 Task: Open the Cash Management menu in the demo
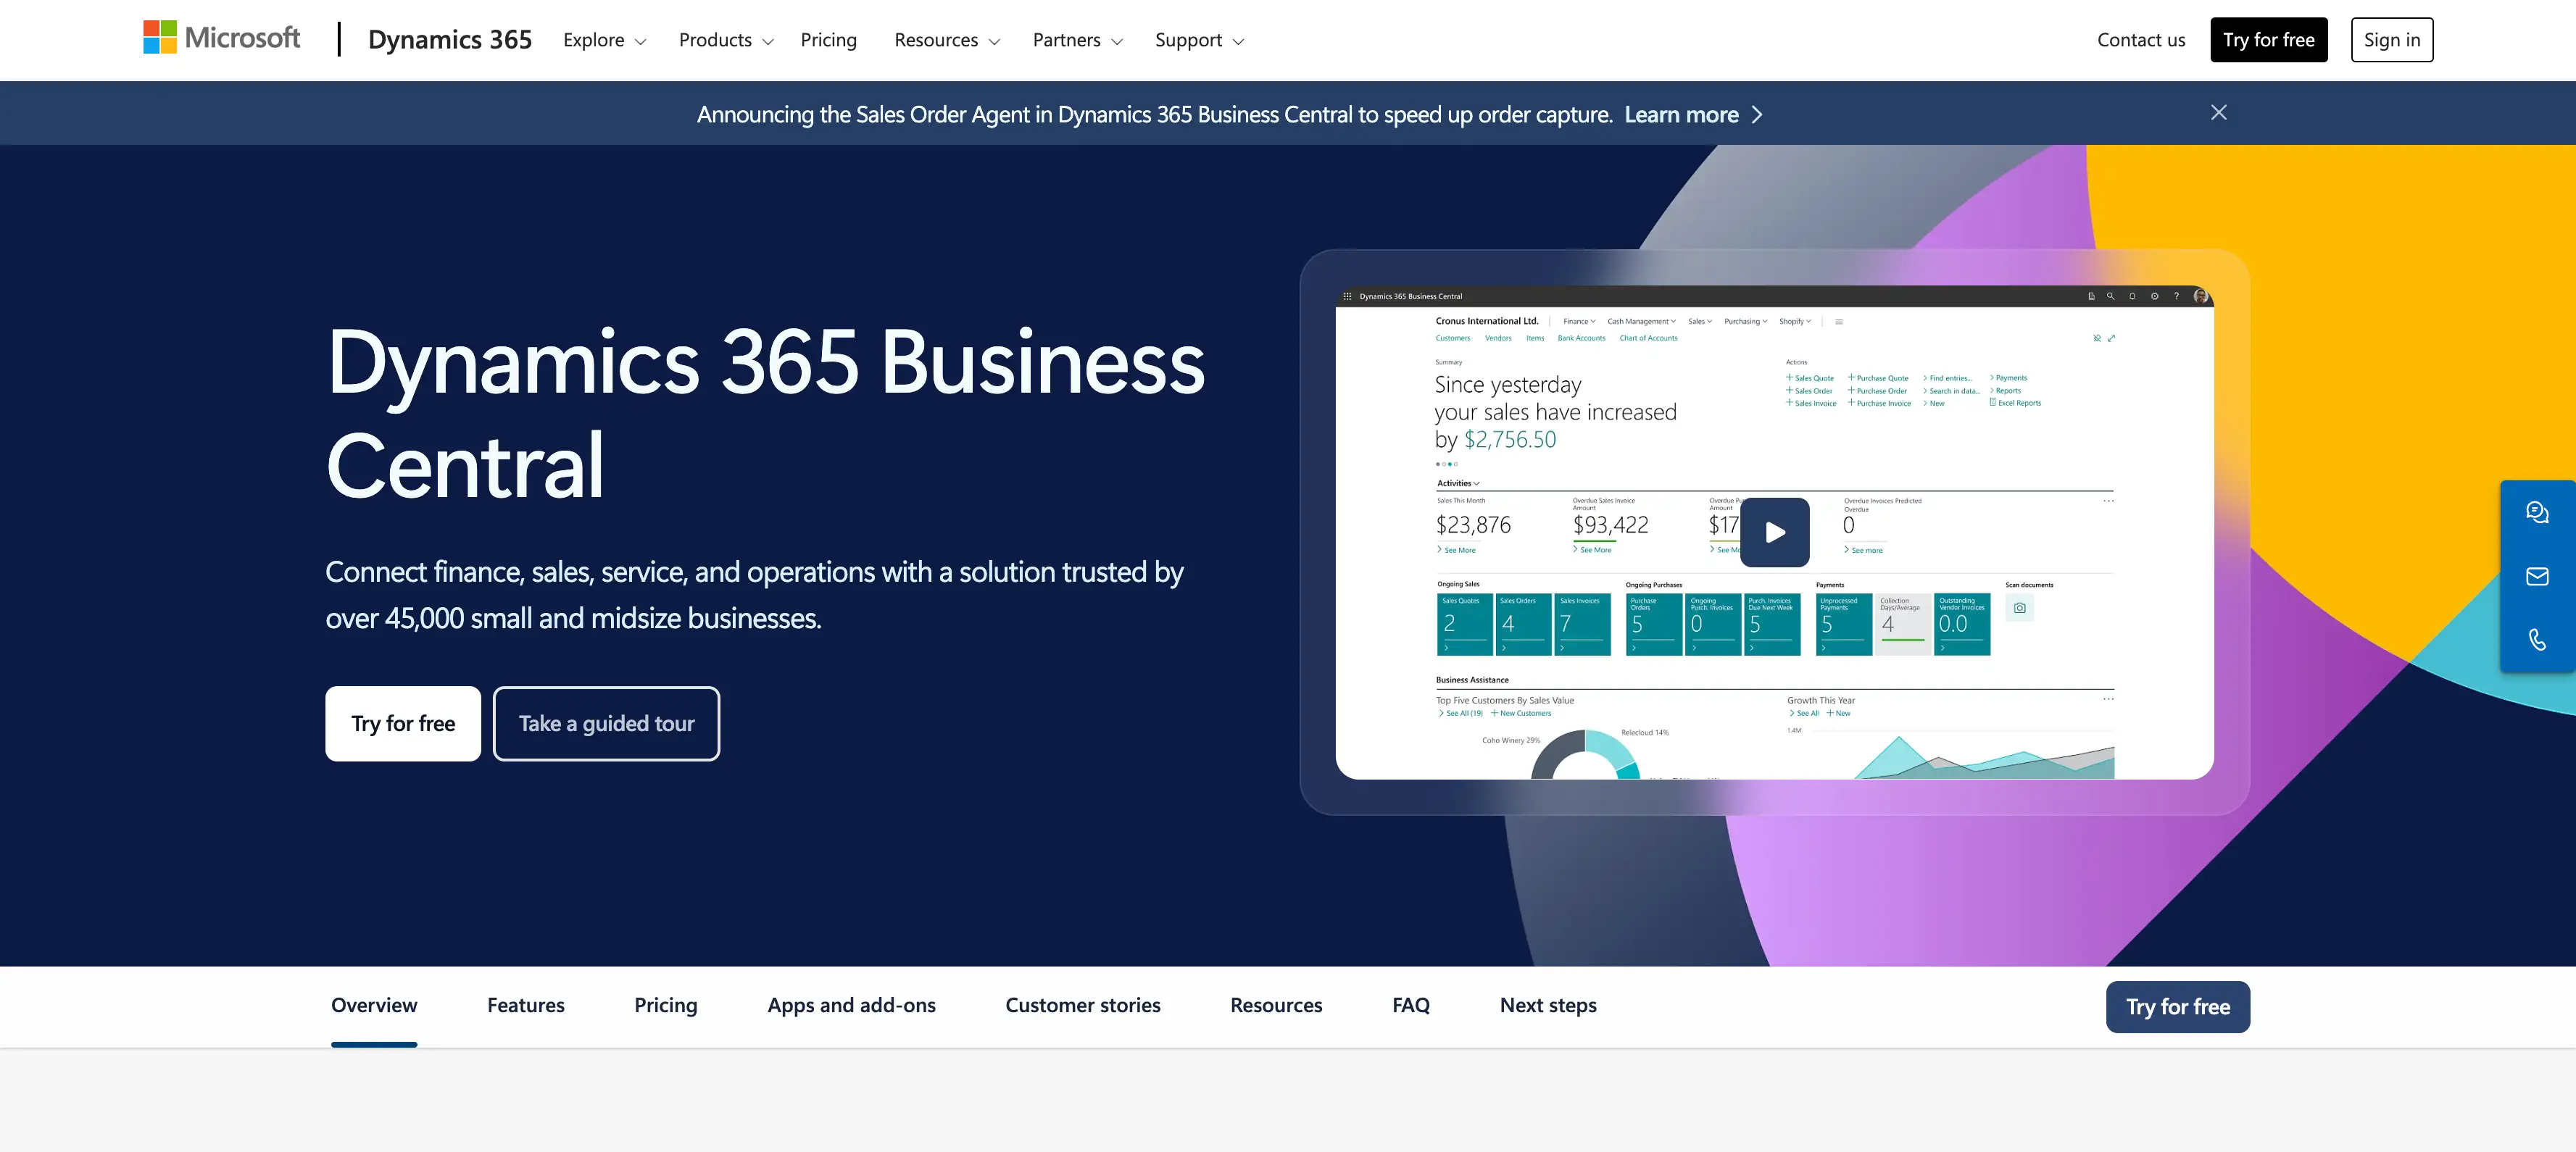[1641, 321]
